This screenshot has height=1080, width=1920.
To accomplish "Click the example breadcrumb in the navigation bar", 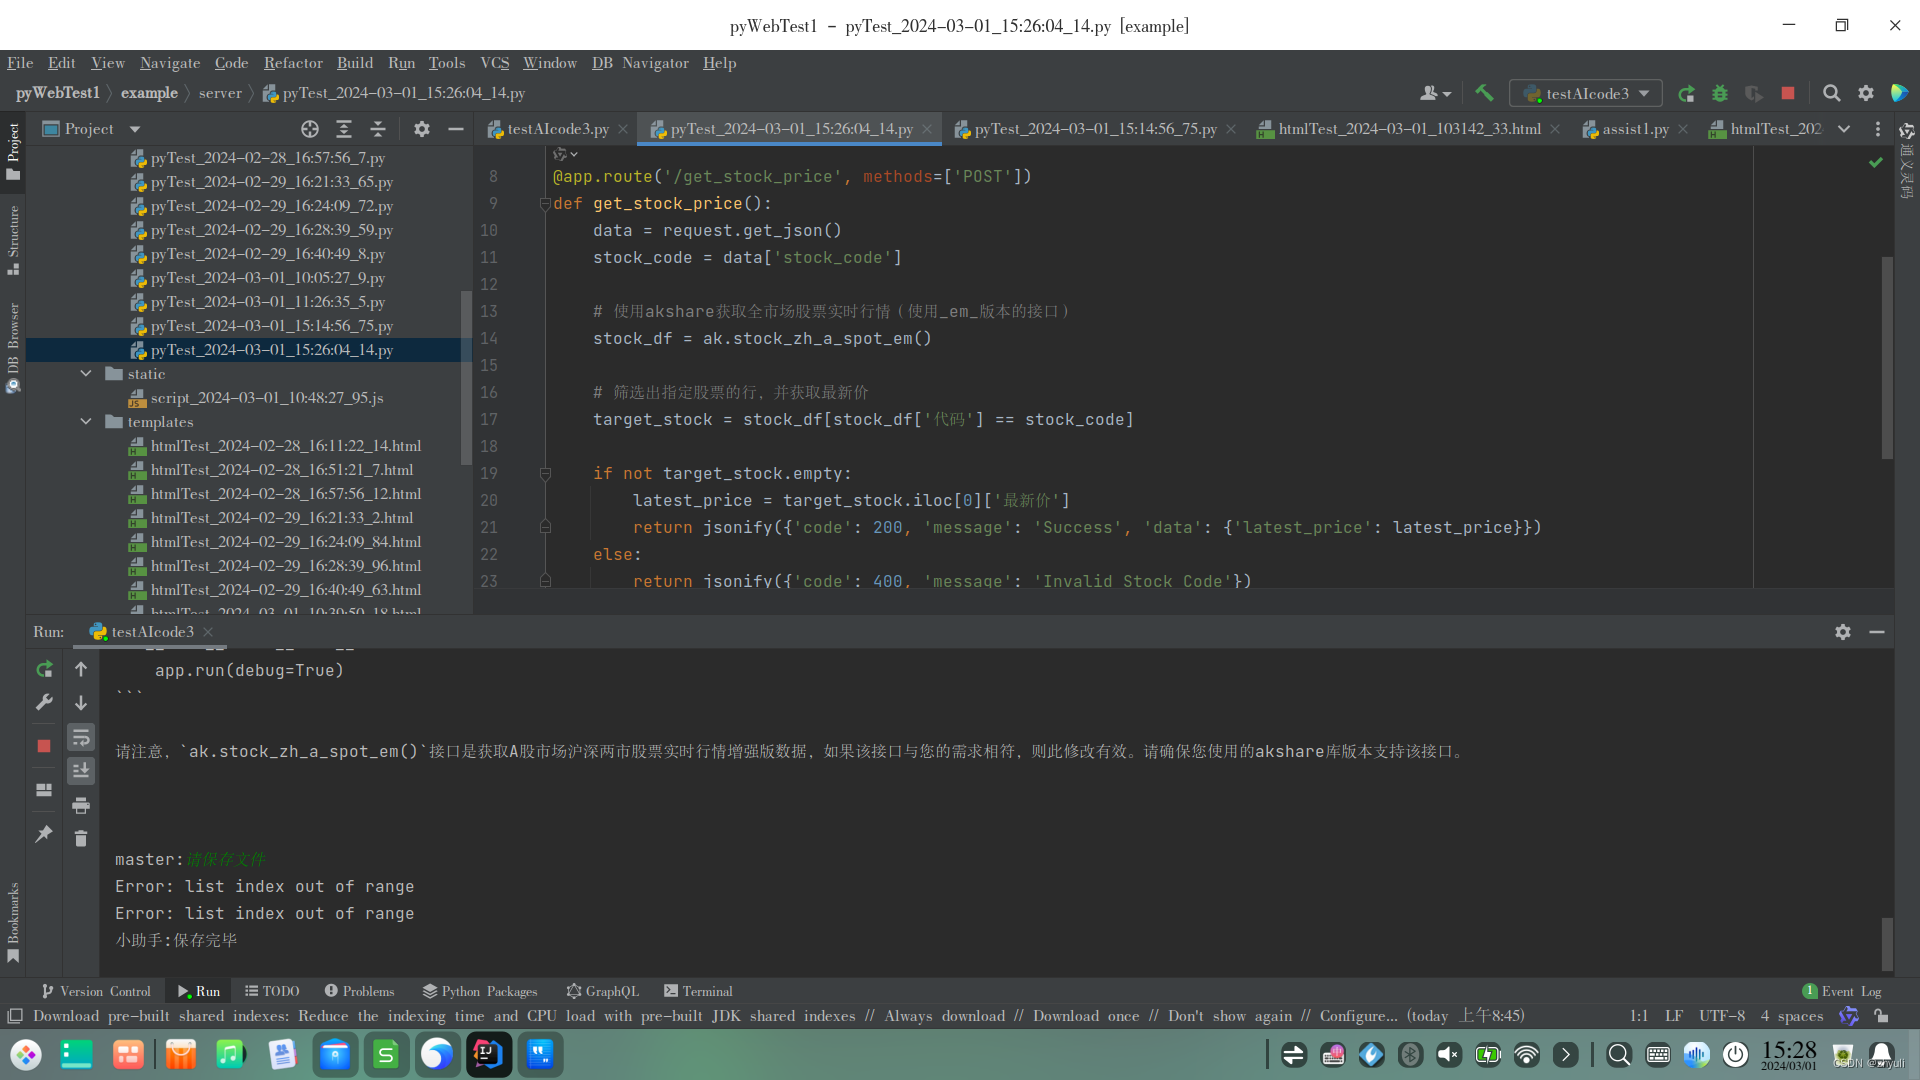I will point(149,93).
